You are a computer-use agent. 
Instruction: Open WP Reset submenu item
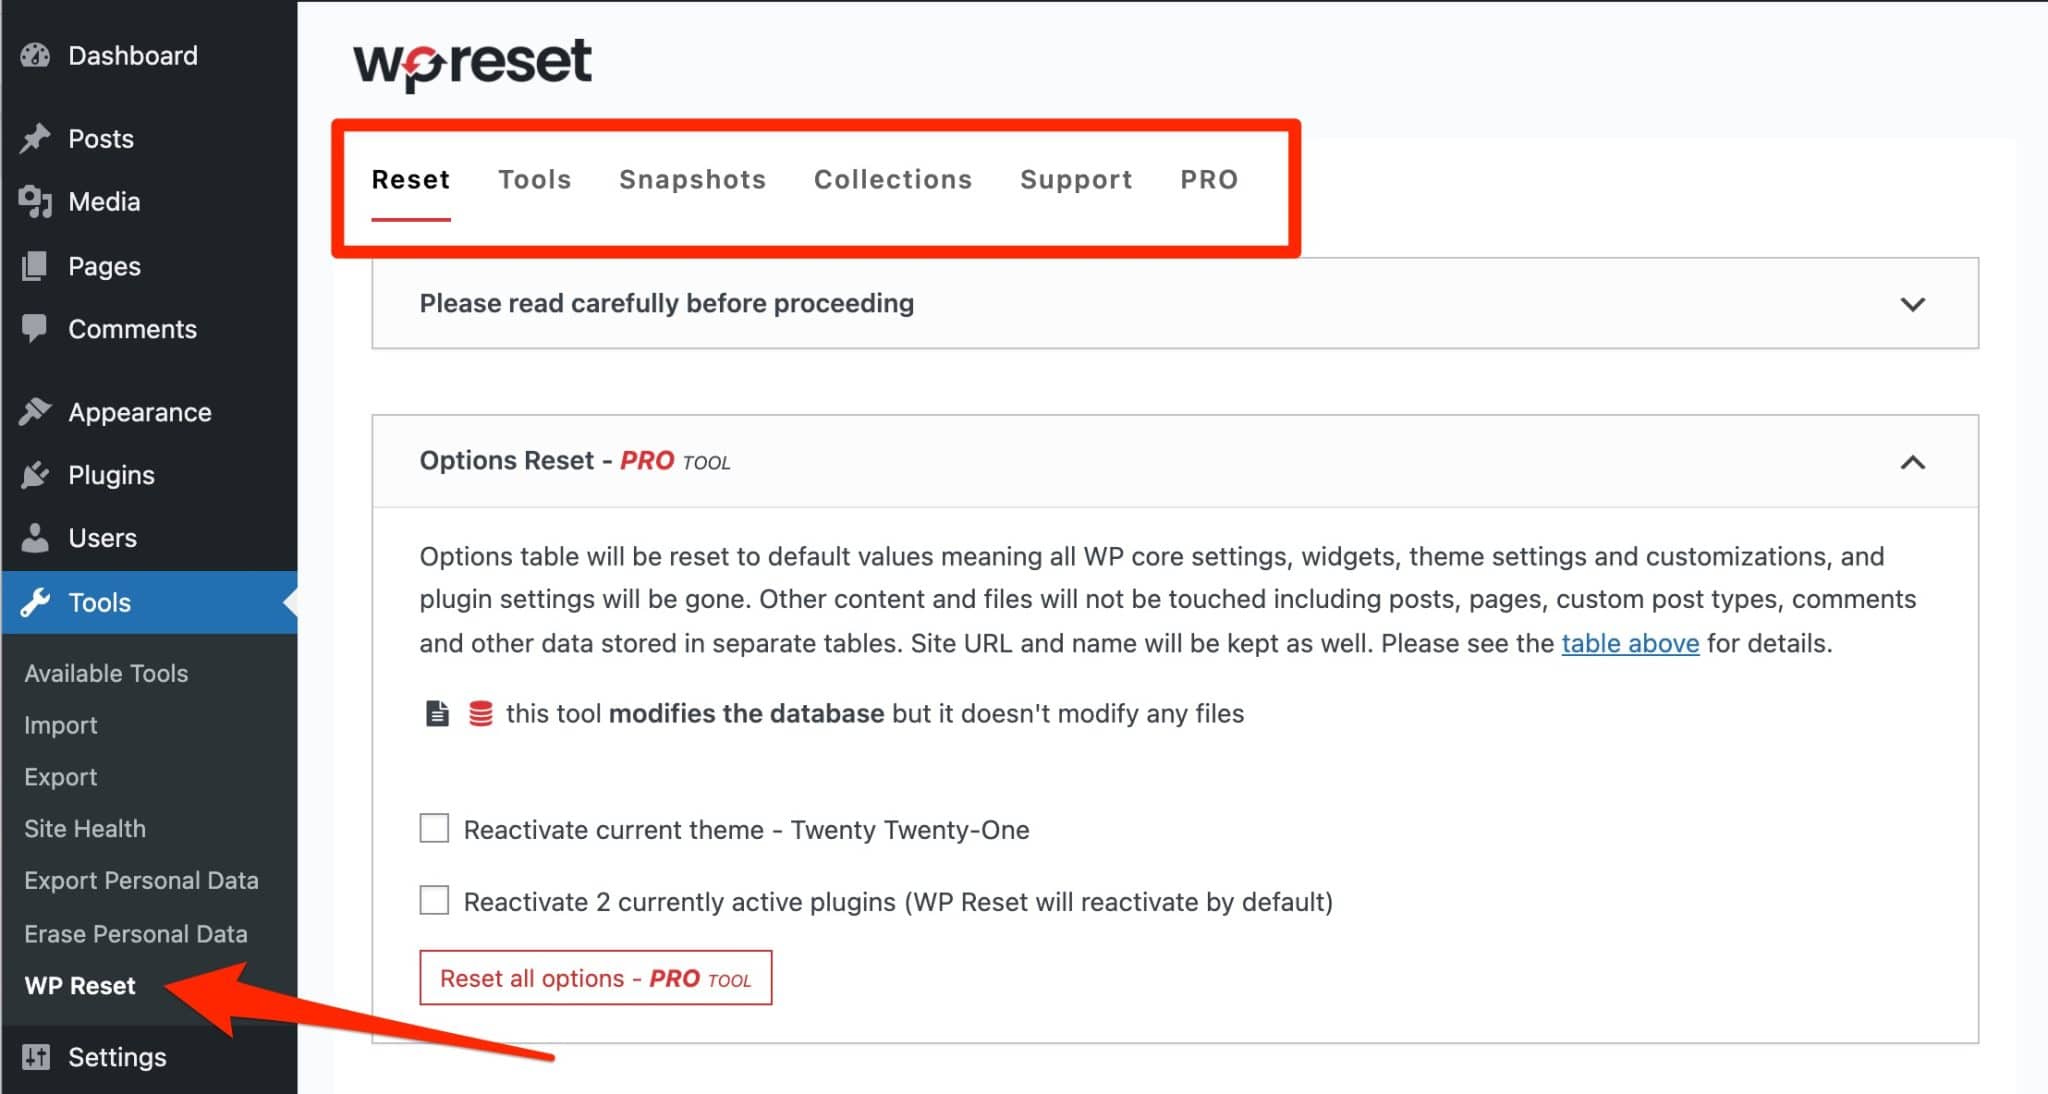click(x=80, y=986)
